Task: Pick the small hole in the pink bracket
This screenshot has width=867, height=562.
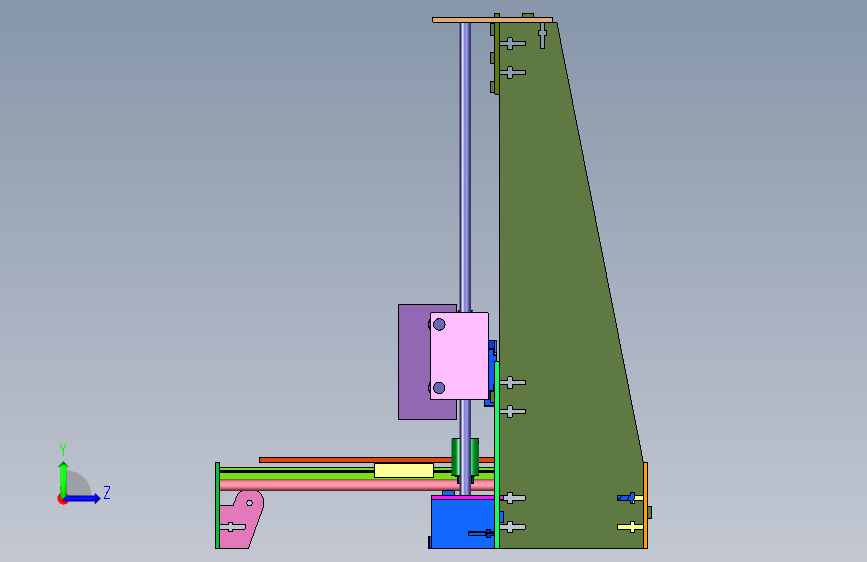Action: pos(249,503)
